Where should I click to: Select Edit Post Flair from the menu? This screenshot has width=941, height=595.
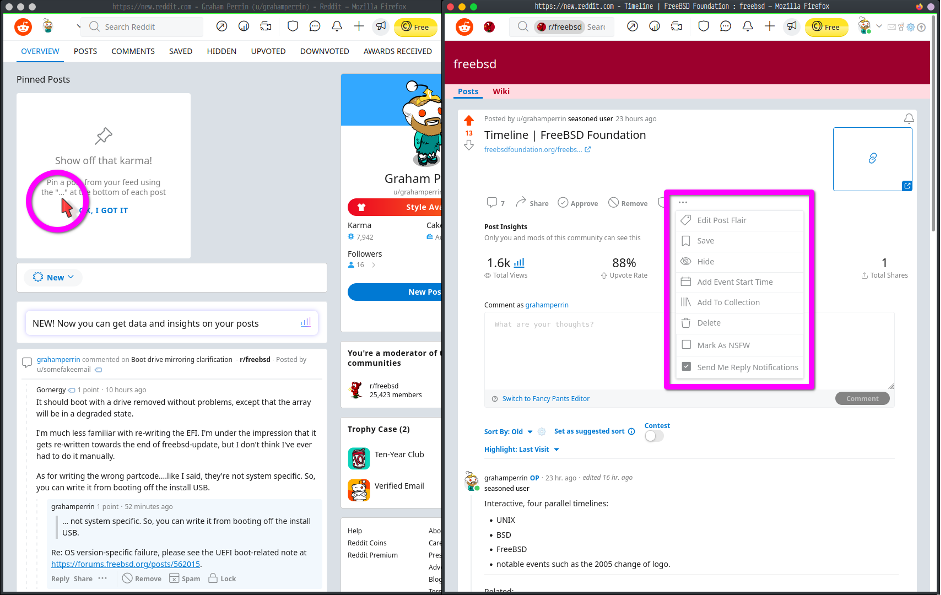[x=721, y=220]
